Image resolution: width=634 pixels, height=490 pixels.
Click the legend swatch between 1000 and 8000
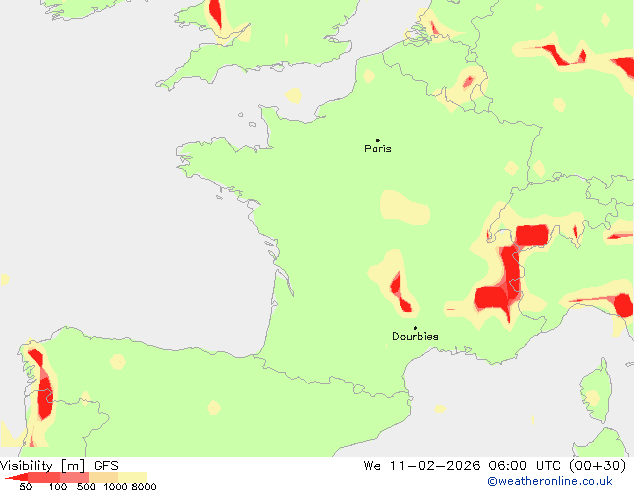[x=132, y=477]
